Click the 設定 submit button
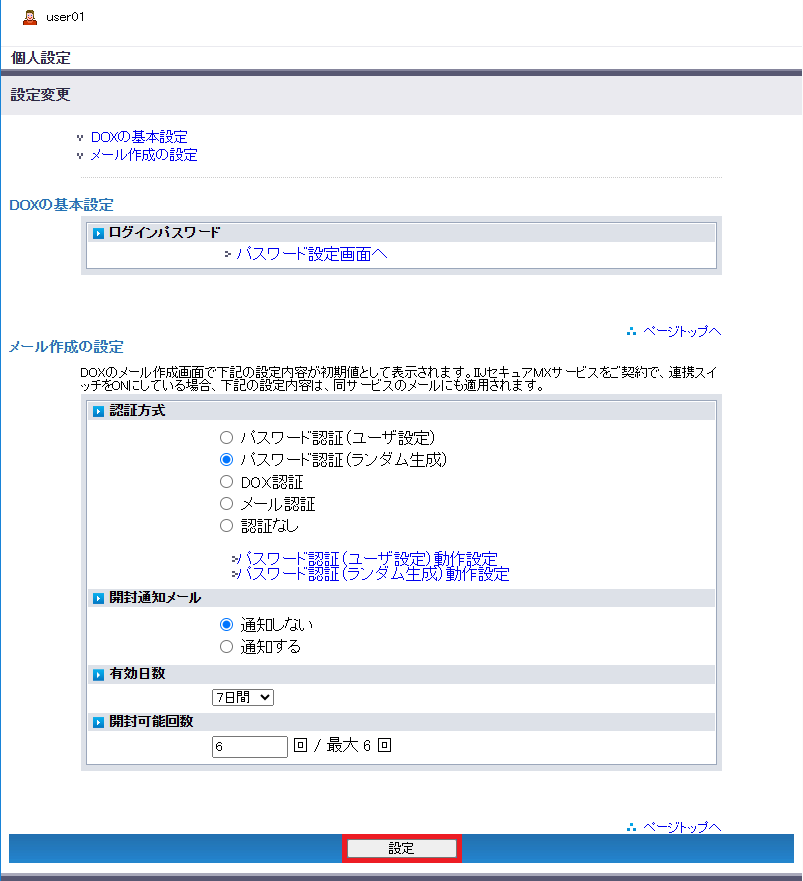The height and width of the screenshot is (881, 803). [401, 848]
